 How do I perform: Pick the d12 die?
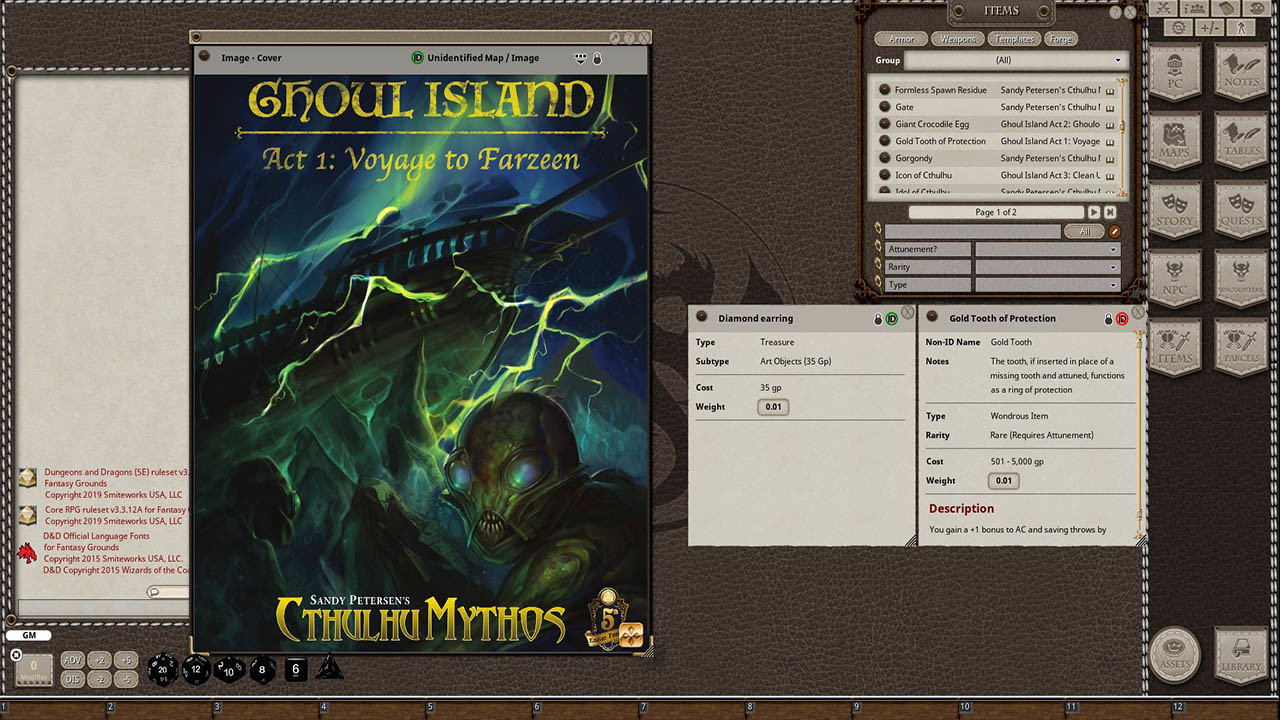coord(197,670)
